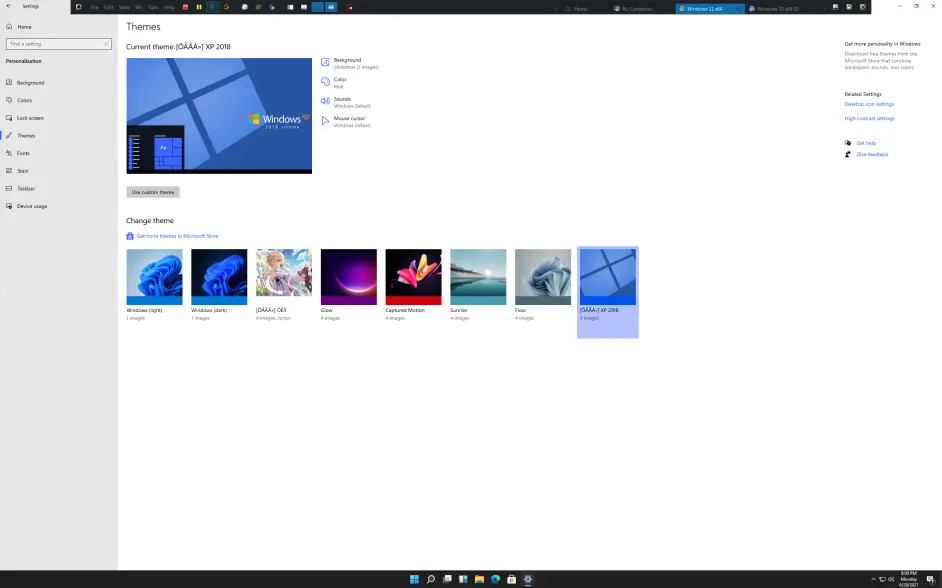Open Desktop icon settings link

[869, 104]
